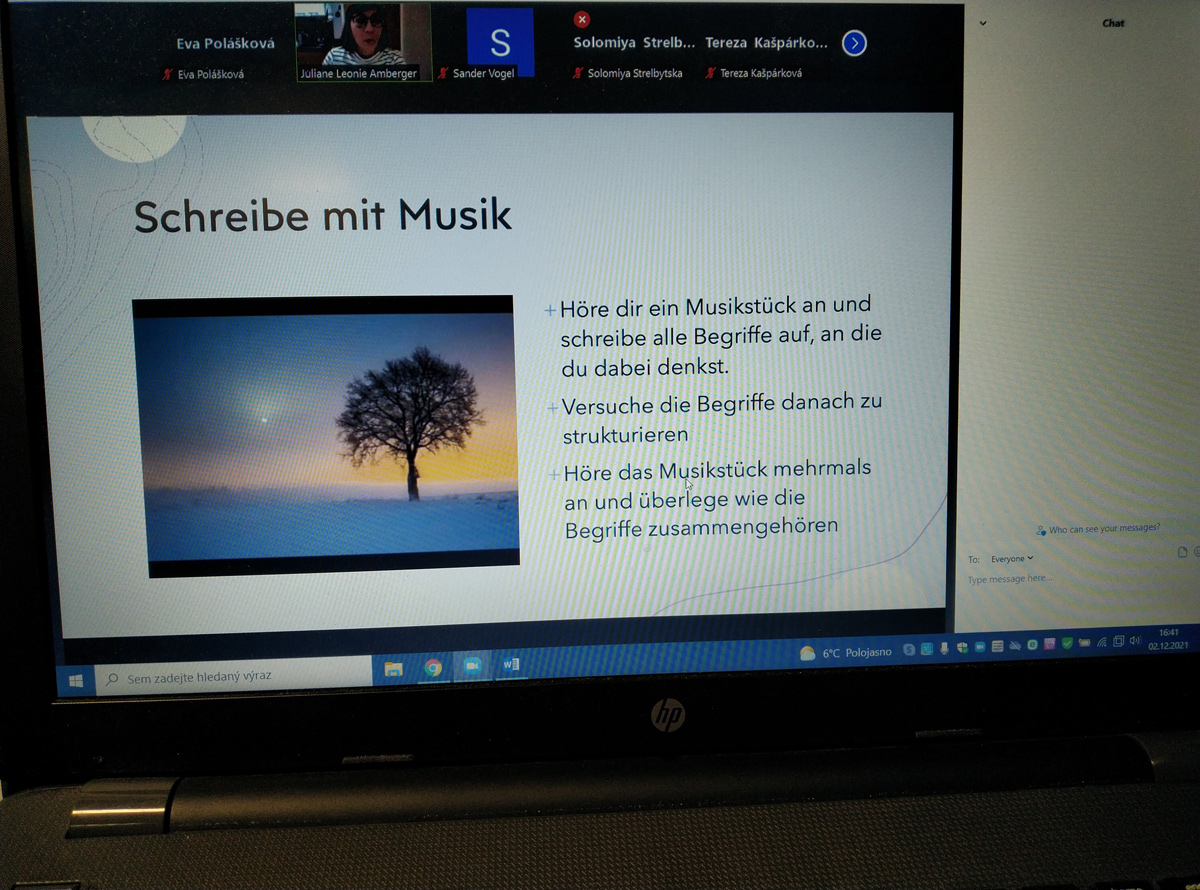The image size is (1200, 890).
Task: Open Google Chrome from the taskbar
Action: (433, 667)
